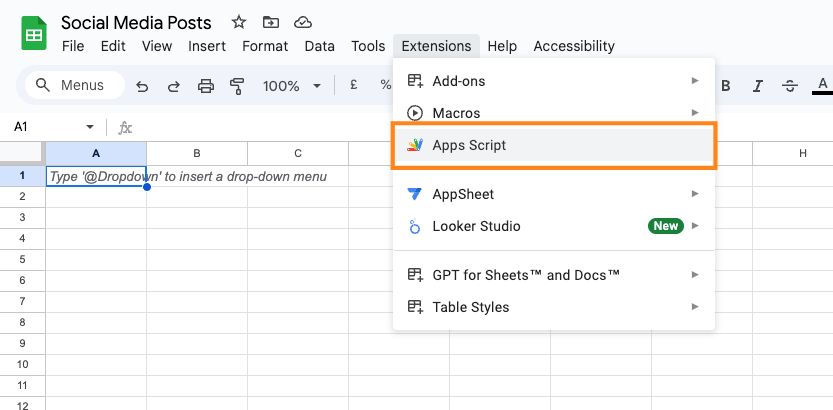
Task: Toggle strikethrough formatting
Action: point(790,86)
